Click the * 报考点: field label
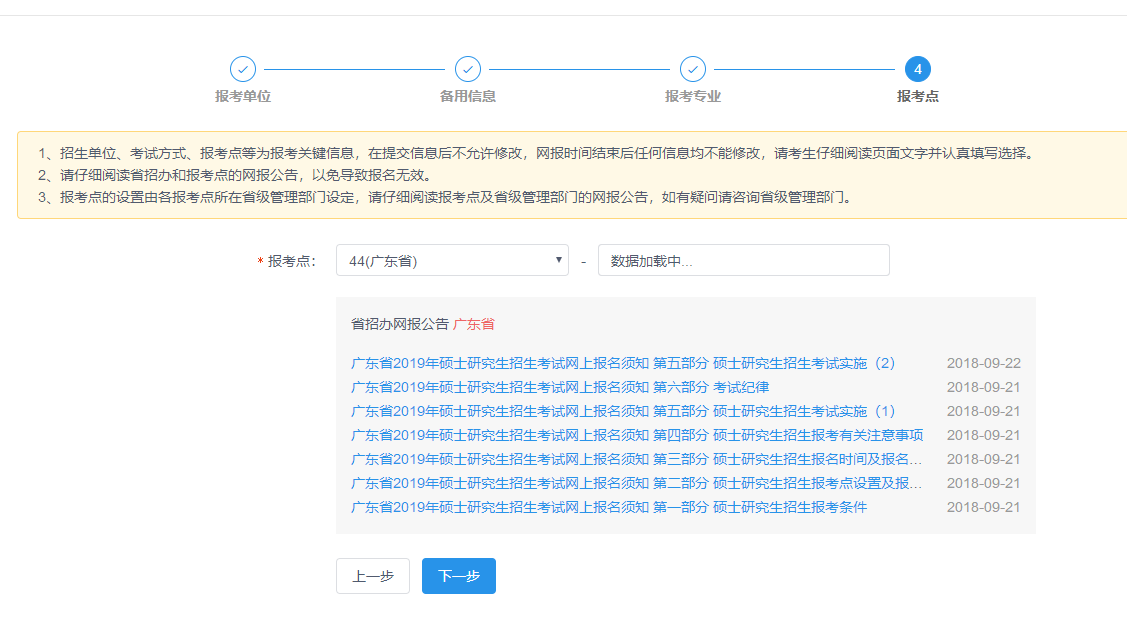The image size is (1127, 617). (286, 261)
